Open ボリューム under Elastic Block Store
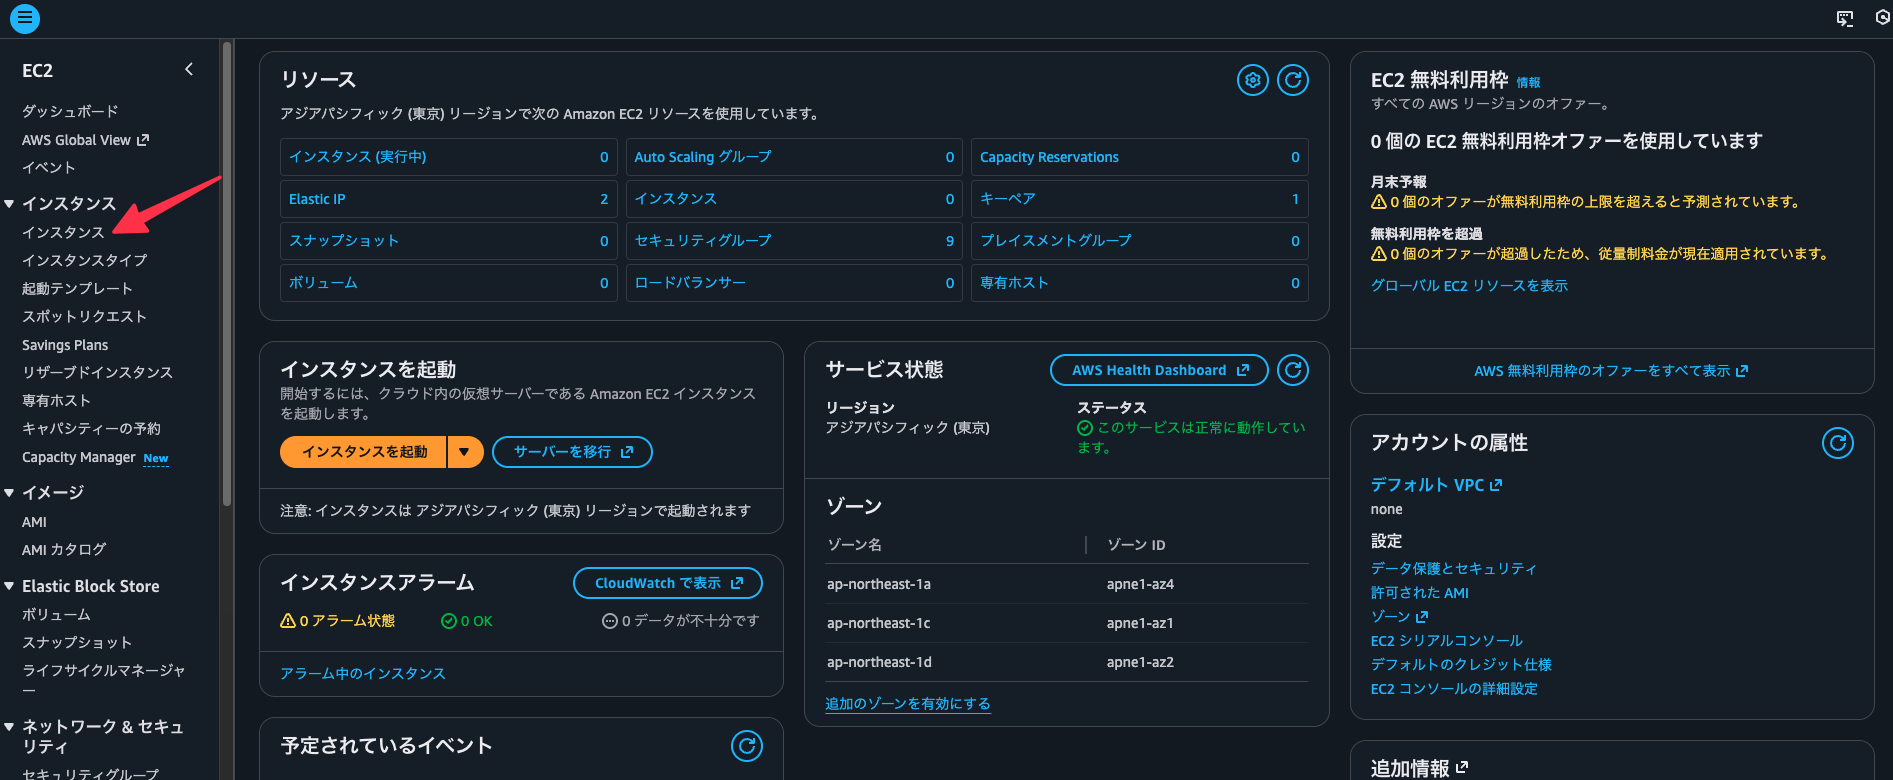 56,614
